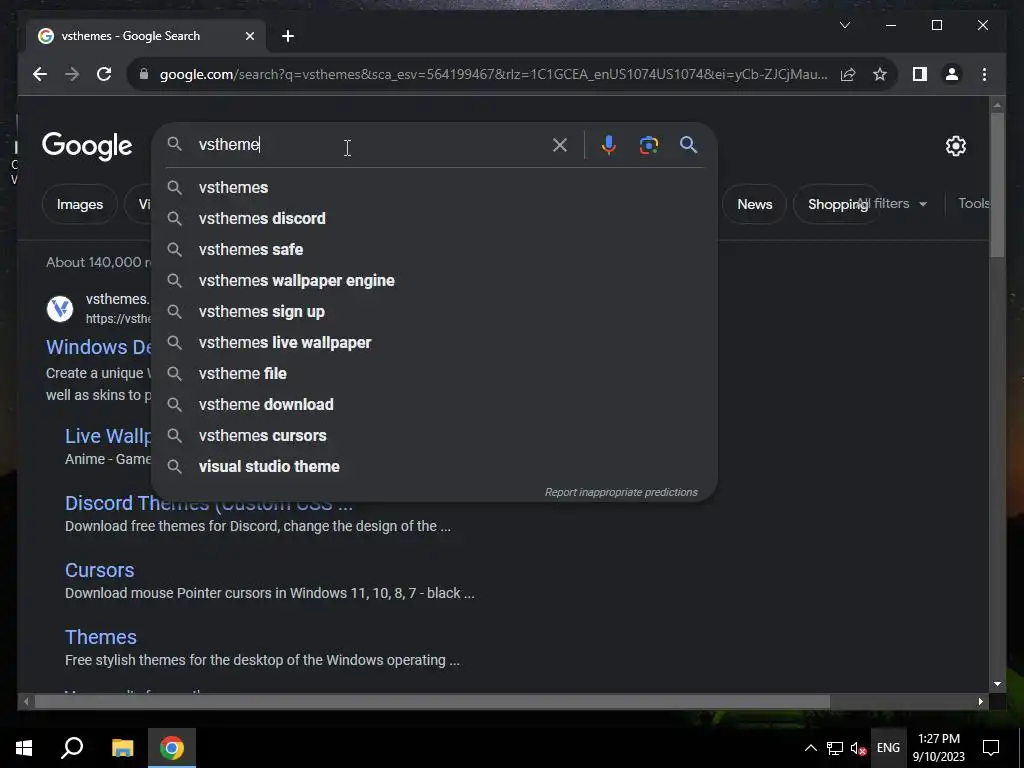Choose the 'vsthemes discord' suggestion

[434, 218]
